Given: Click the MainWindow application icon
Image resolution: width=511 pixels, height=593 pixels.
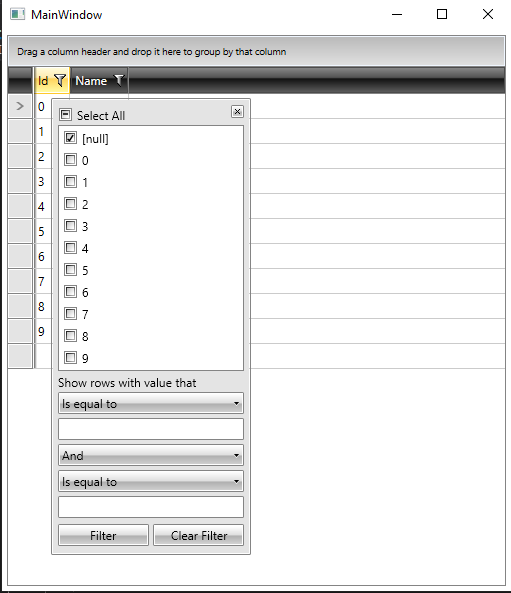Looking at the screenshot, I should [17, 14].
